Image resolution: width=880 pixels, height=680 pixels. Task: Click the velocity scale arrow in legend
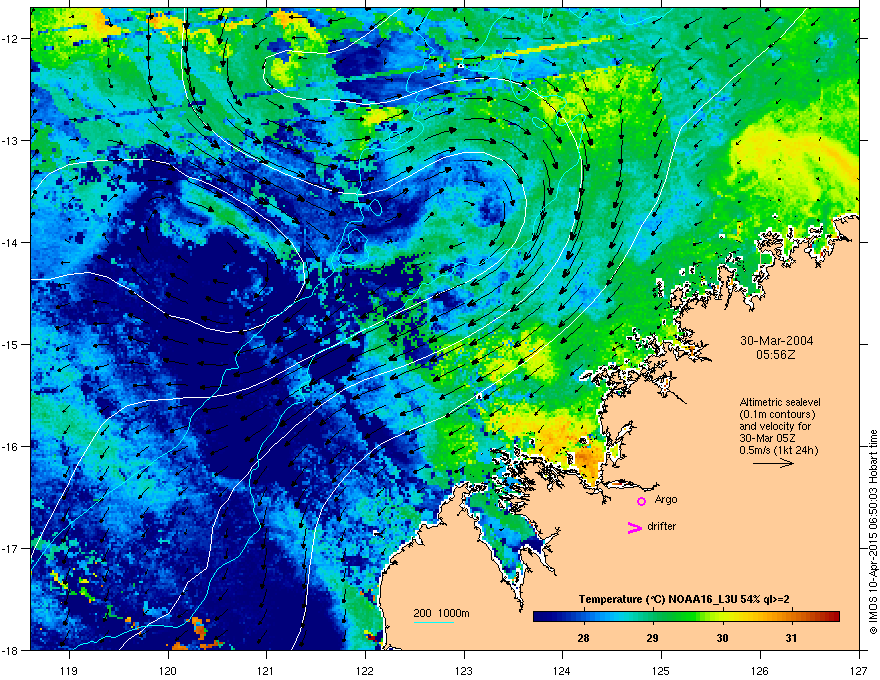pyautogui.click(x=773, y=463)
